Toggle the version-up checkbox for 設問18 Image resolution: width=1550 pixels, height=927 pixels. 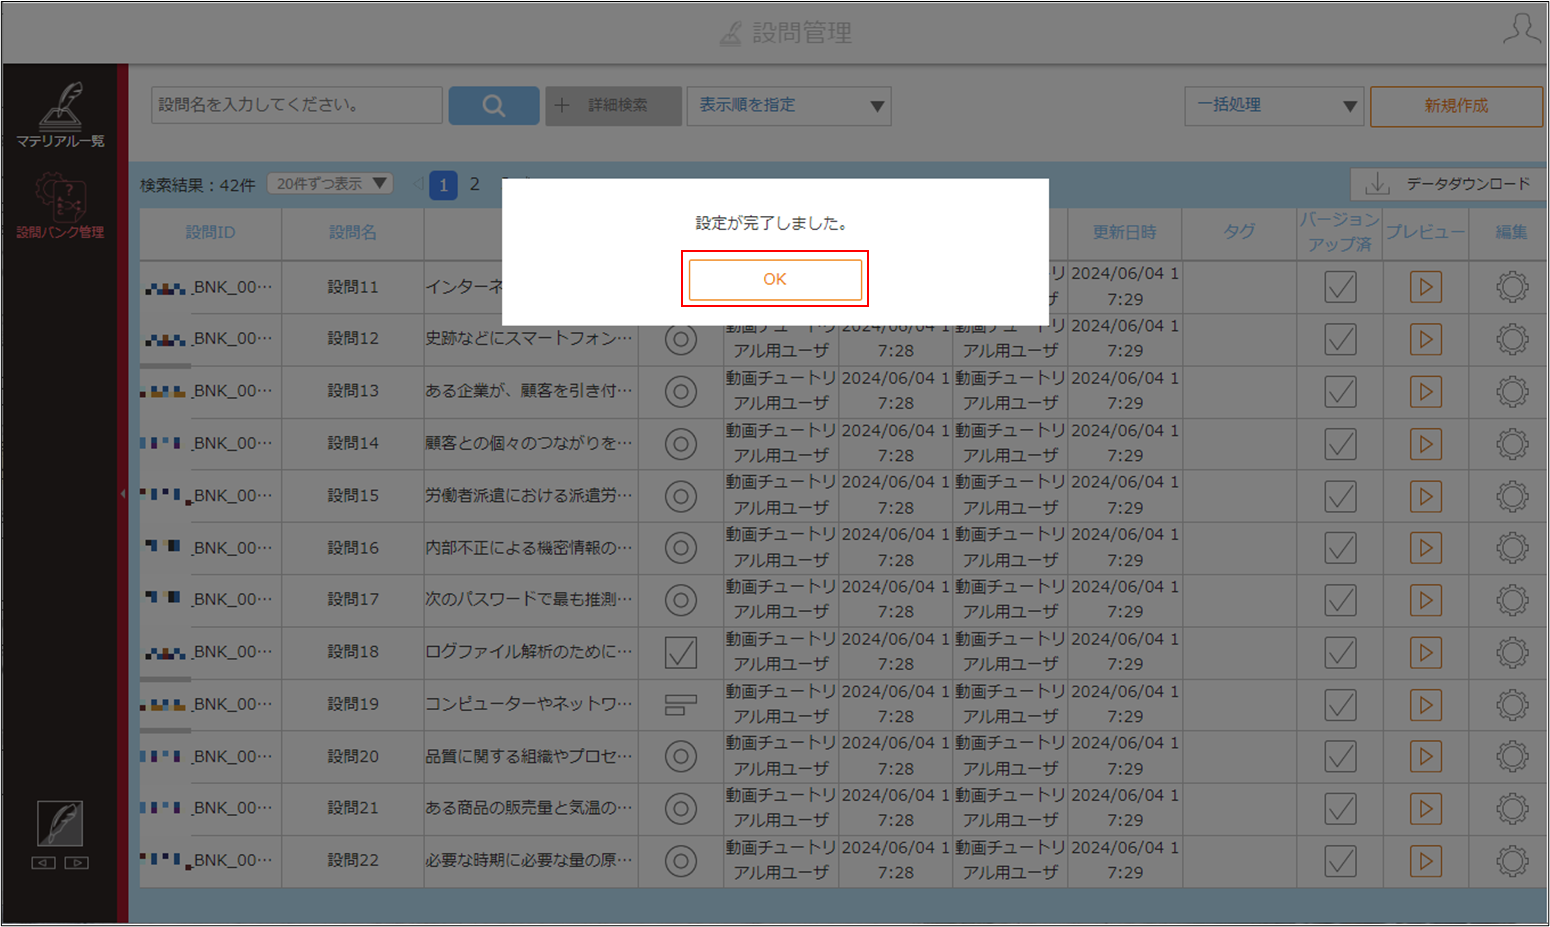pyautogui.click(x=1340, y=653)
